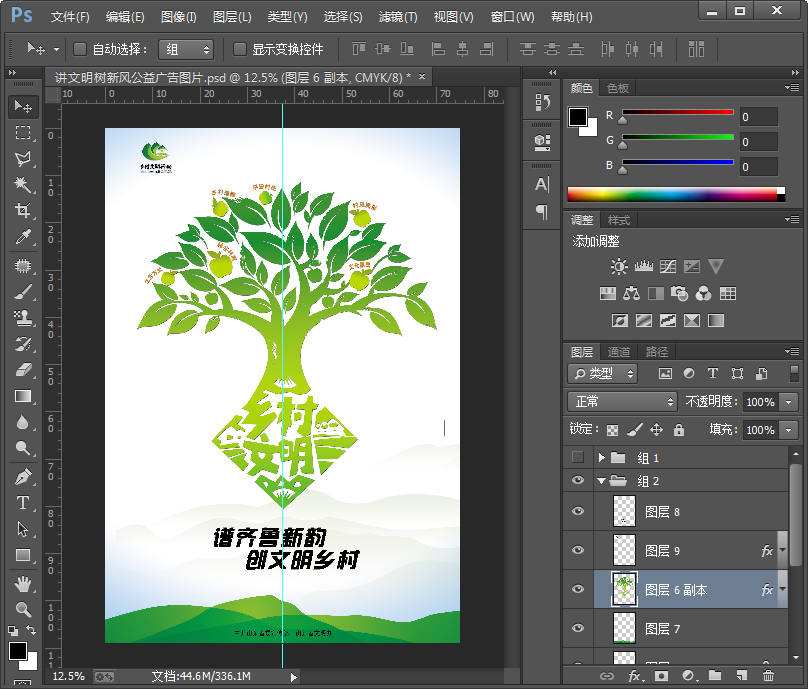Switch to the 通道 tab
This screenshot has width=808, height=689.
click(x=619, y=352)
